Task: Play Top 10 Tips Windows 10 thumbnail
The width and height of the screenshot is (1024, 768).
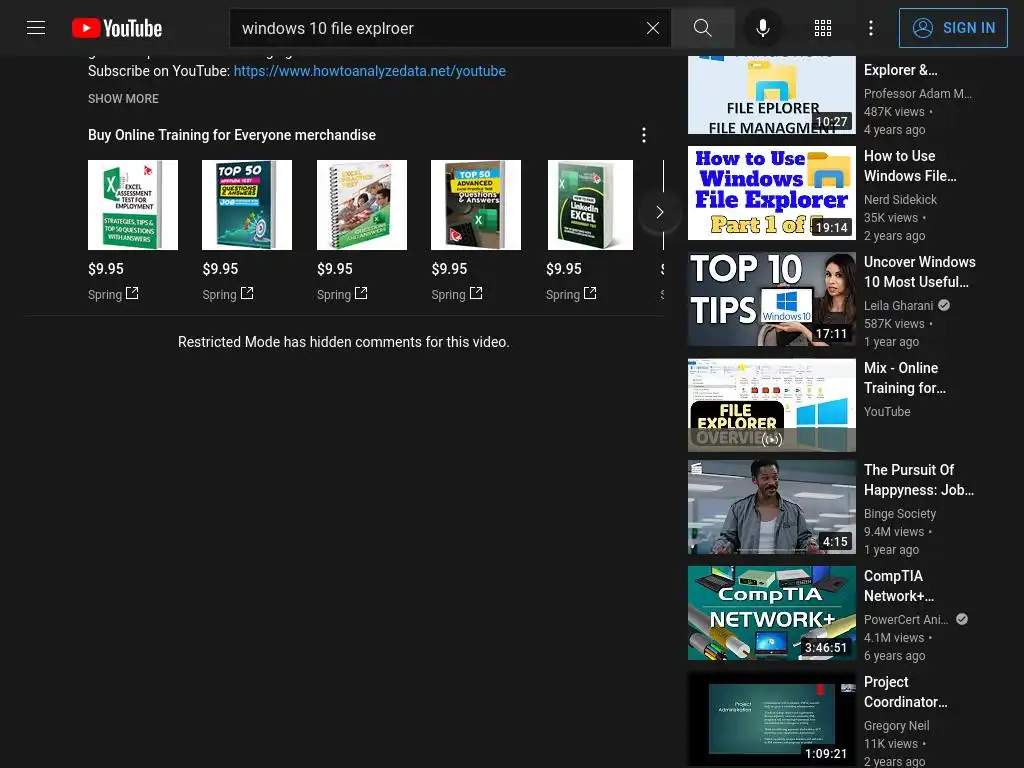Action: click(771, 299)
